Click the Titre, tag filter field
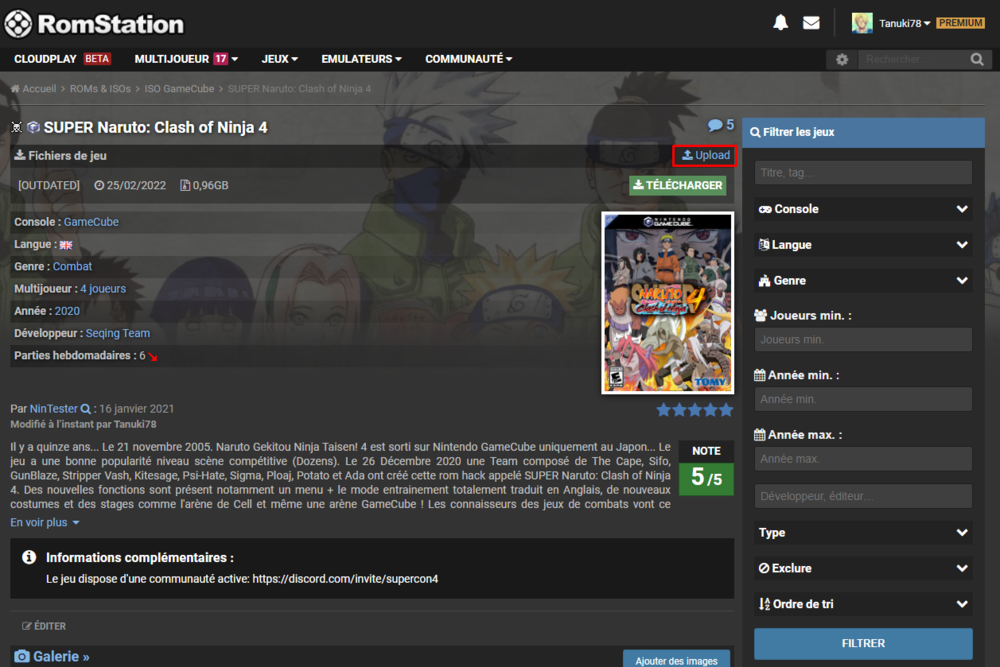 tap(863, 173)
